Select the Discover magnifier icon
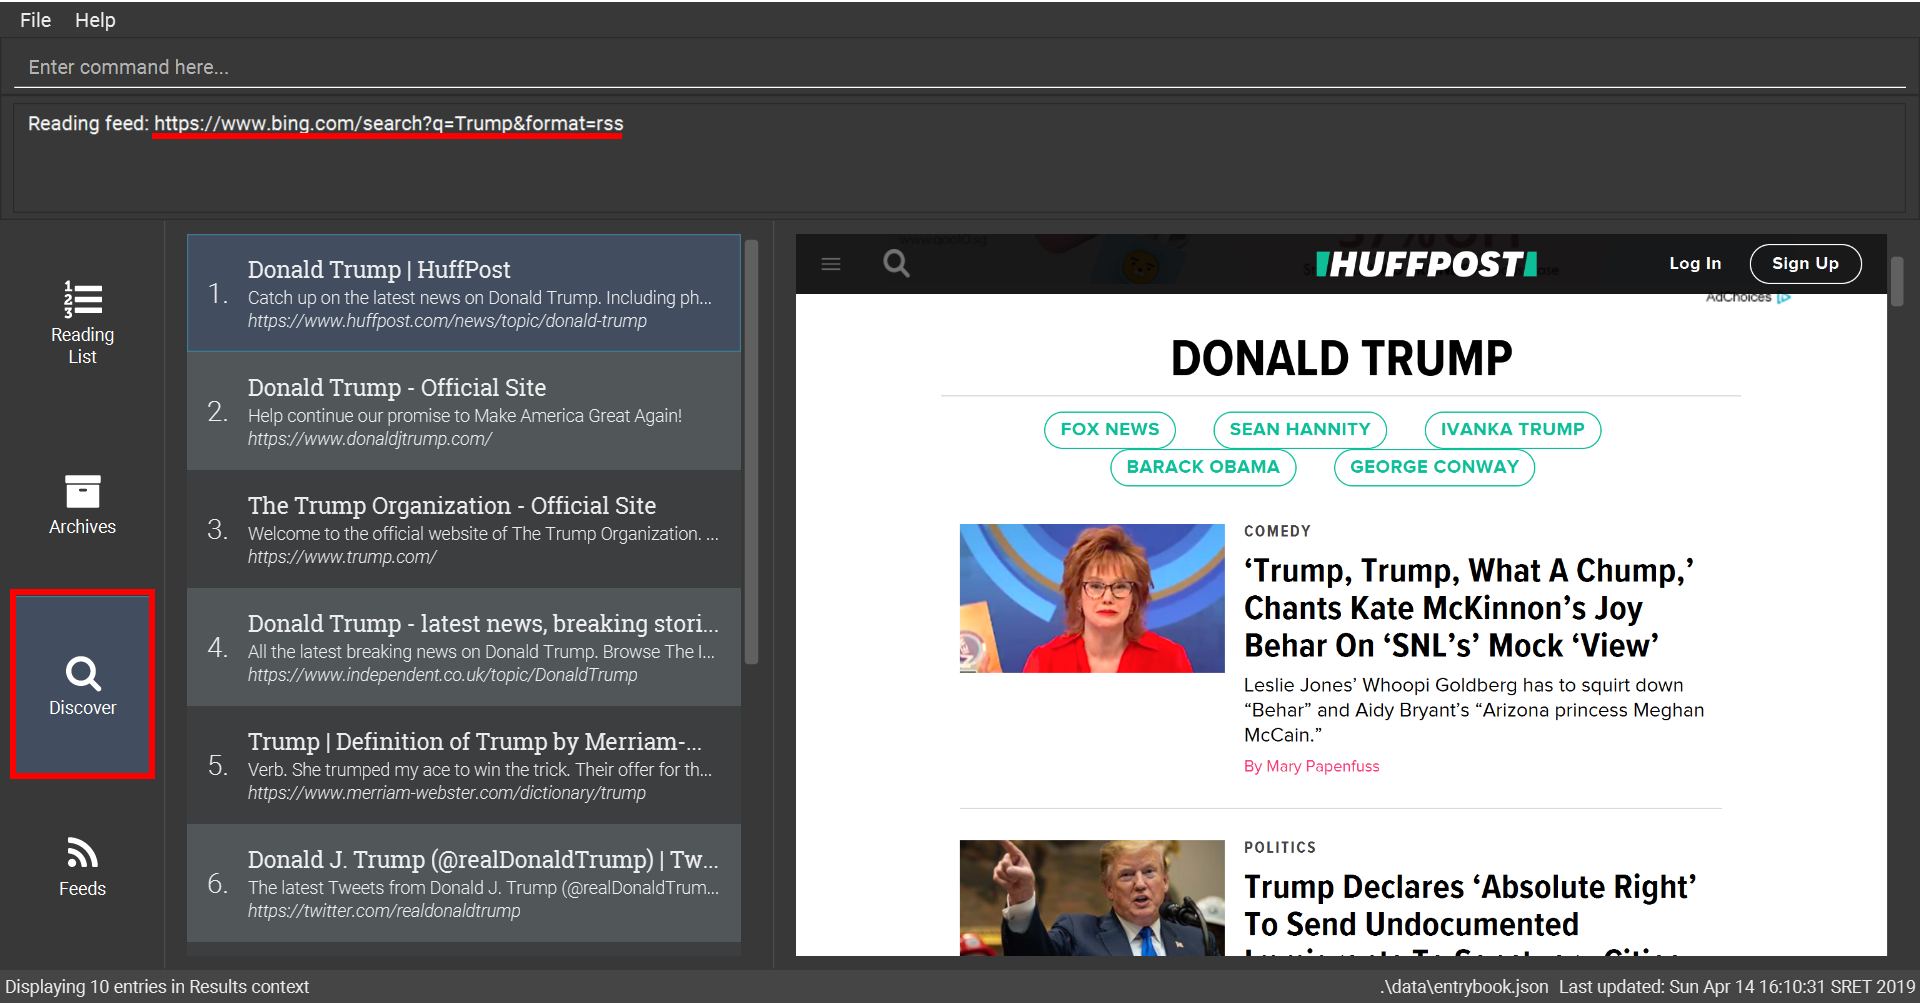 83,674
